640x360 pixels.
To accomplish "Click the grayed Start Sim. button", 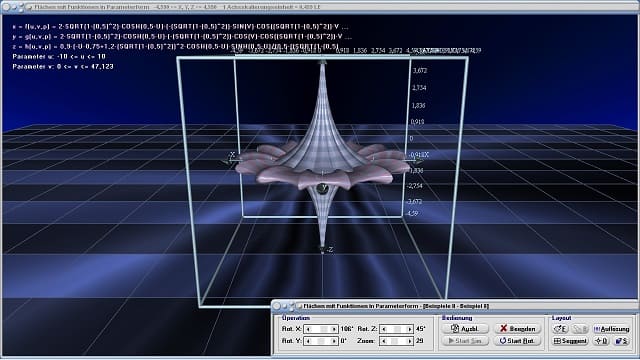I will pos(464,340).
